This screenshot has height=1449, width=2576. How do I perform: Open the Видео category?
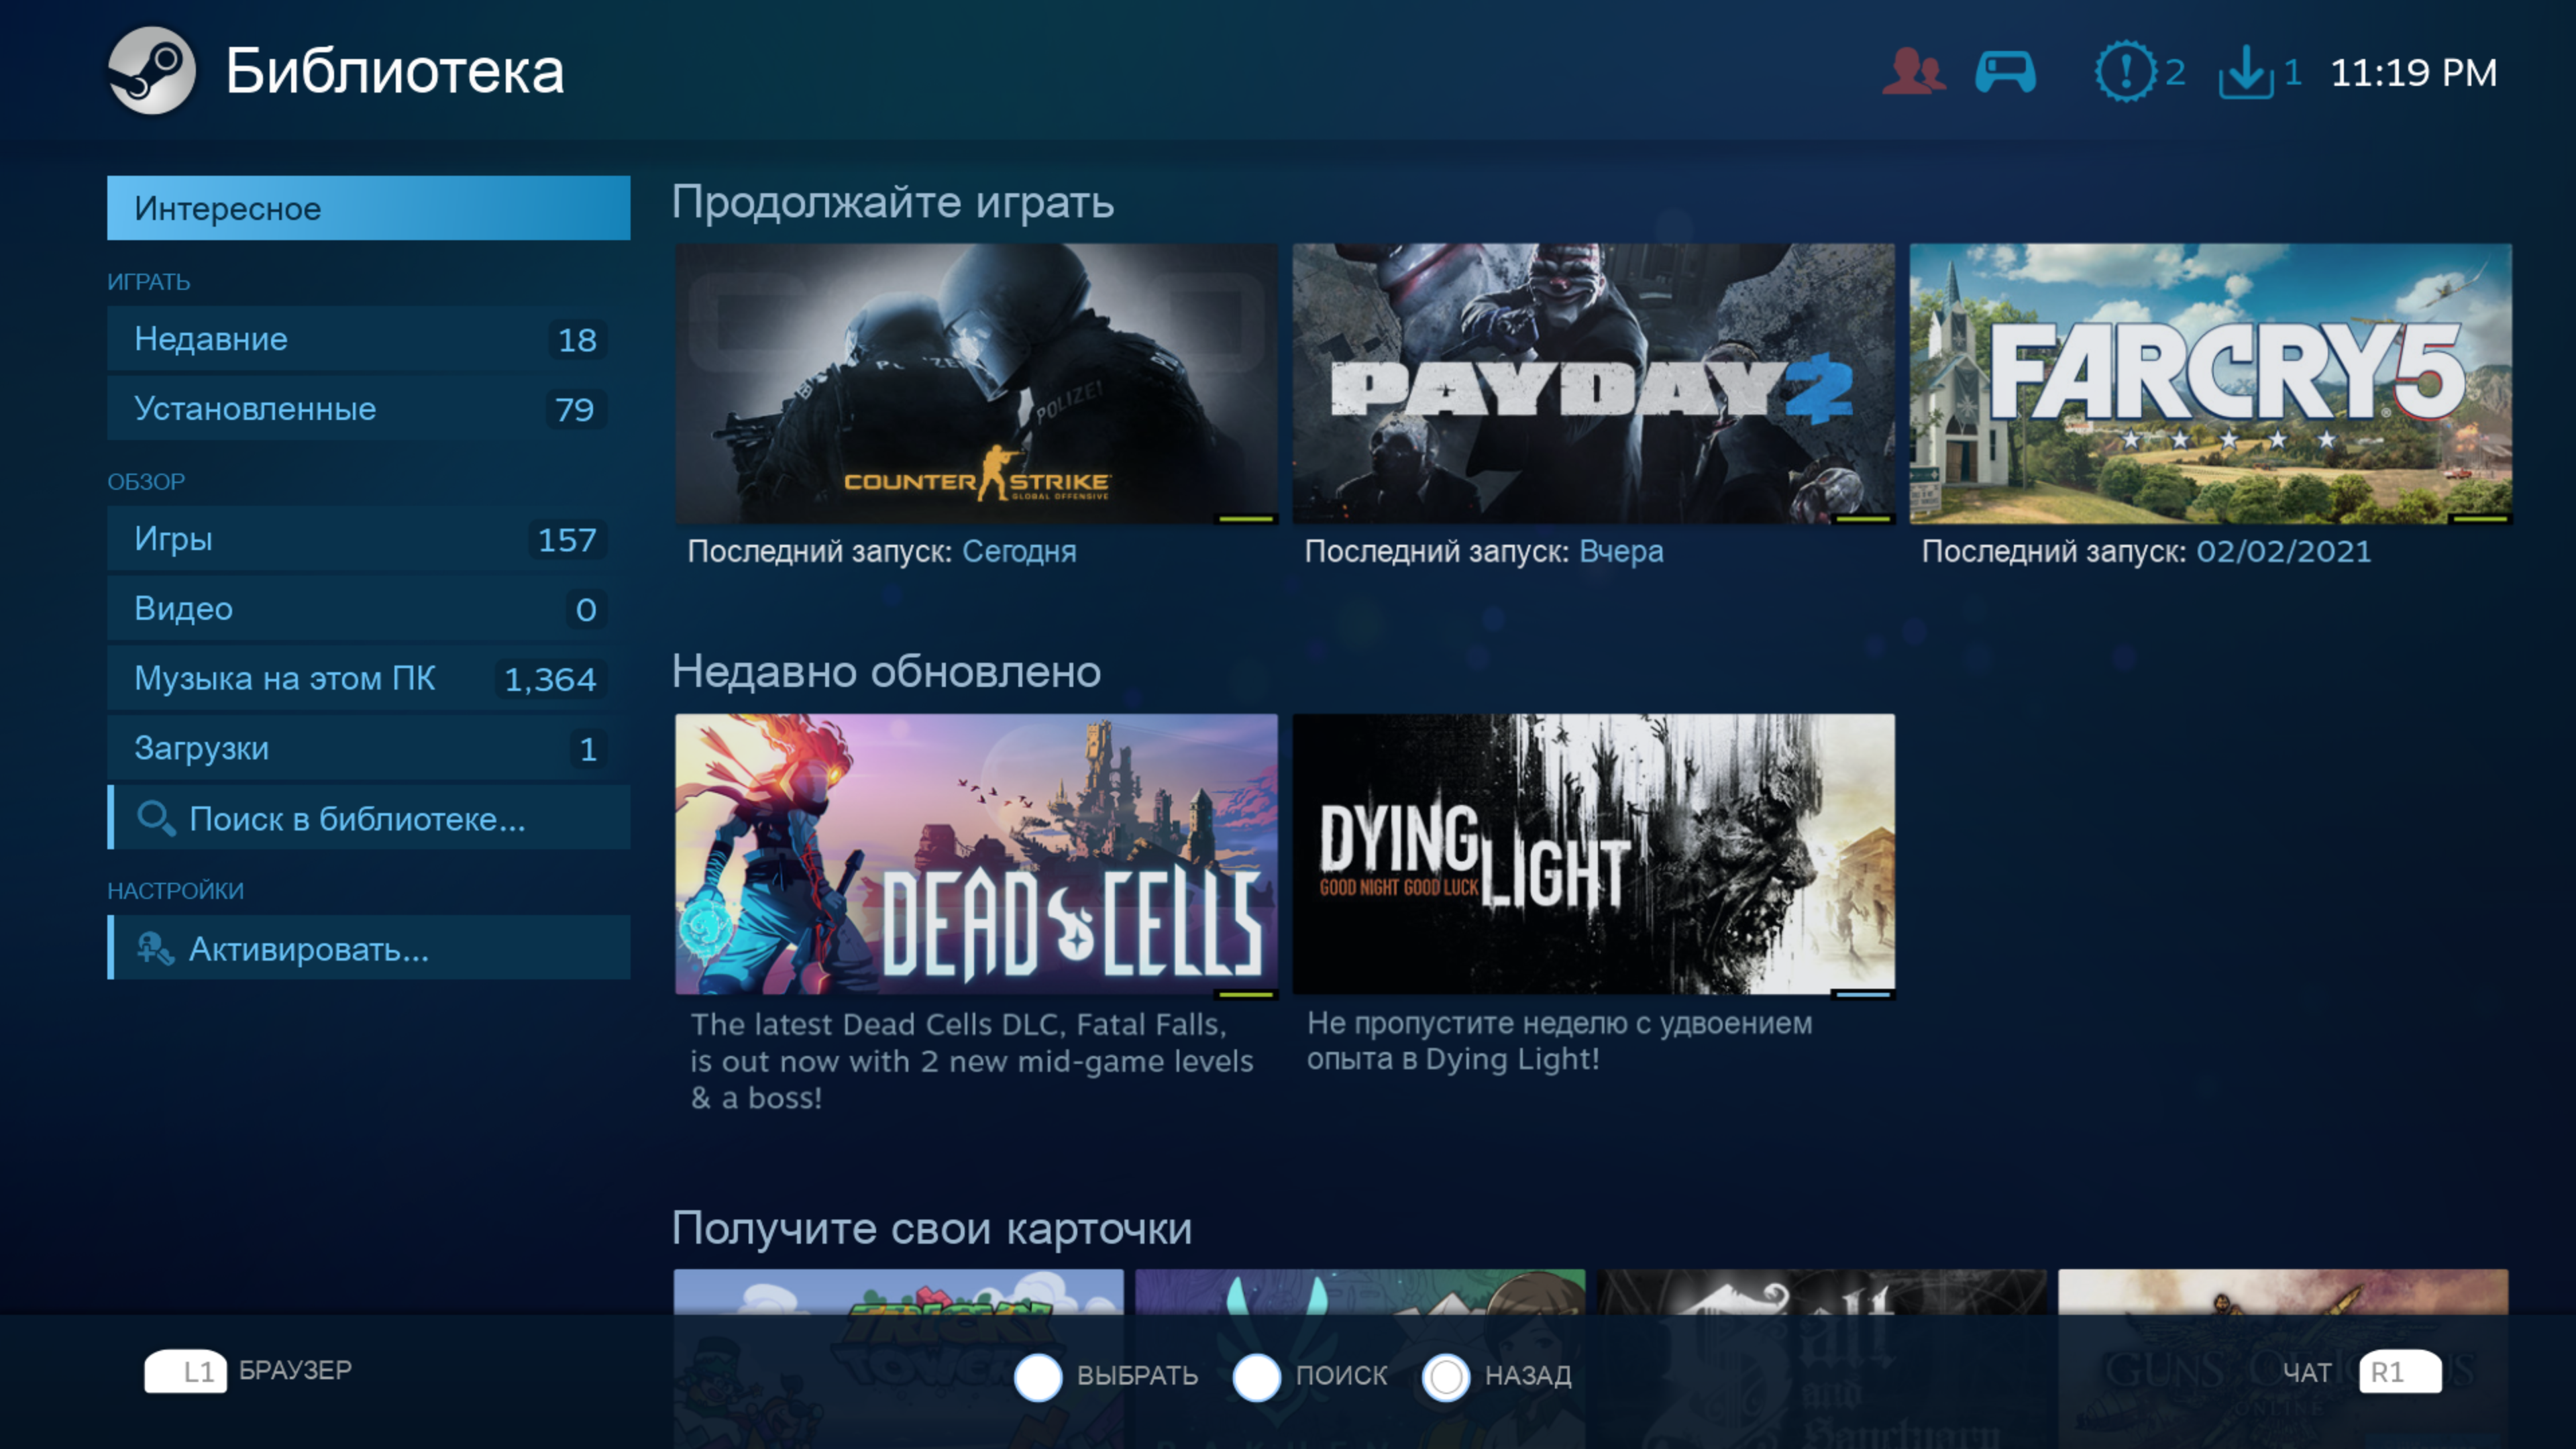tap(369, 609)
